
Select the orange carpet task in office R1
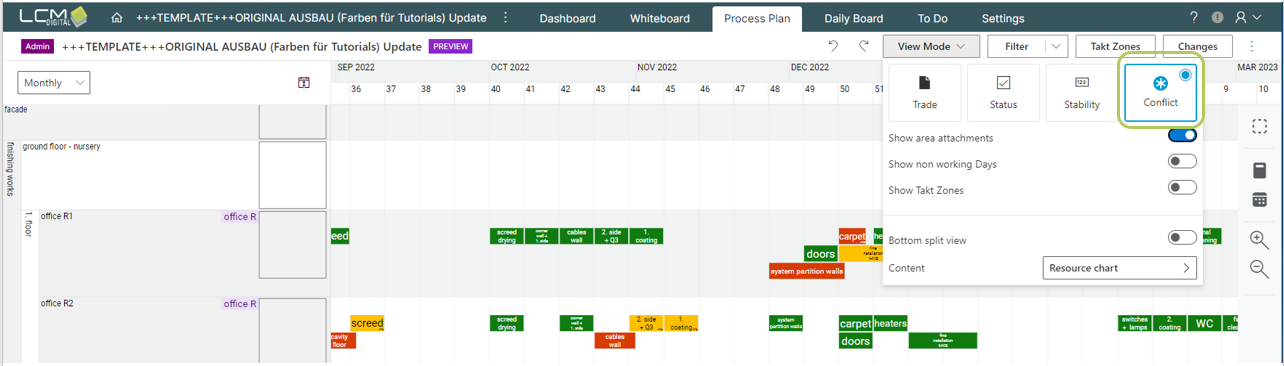point(852,236)
